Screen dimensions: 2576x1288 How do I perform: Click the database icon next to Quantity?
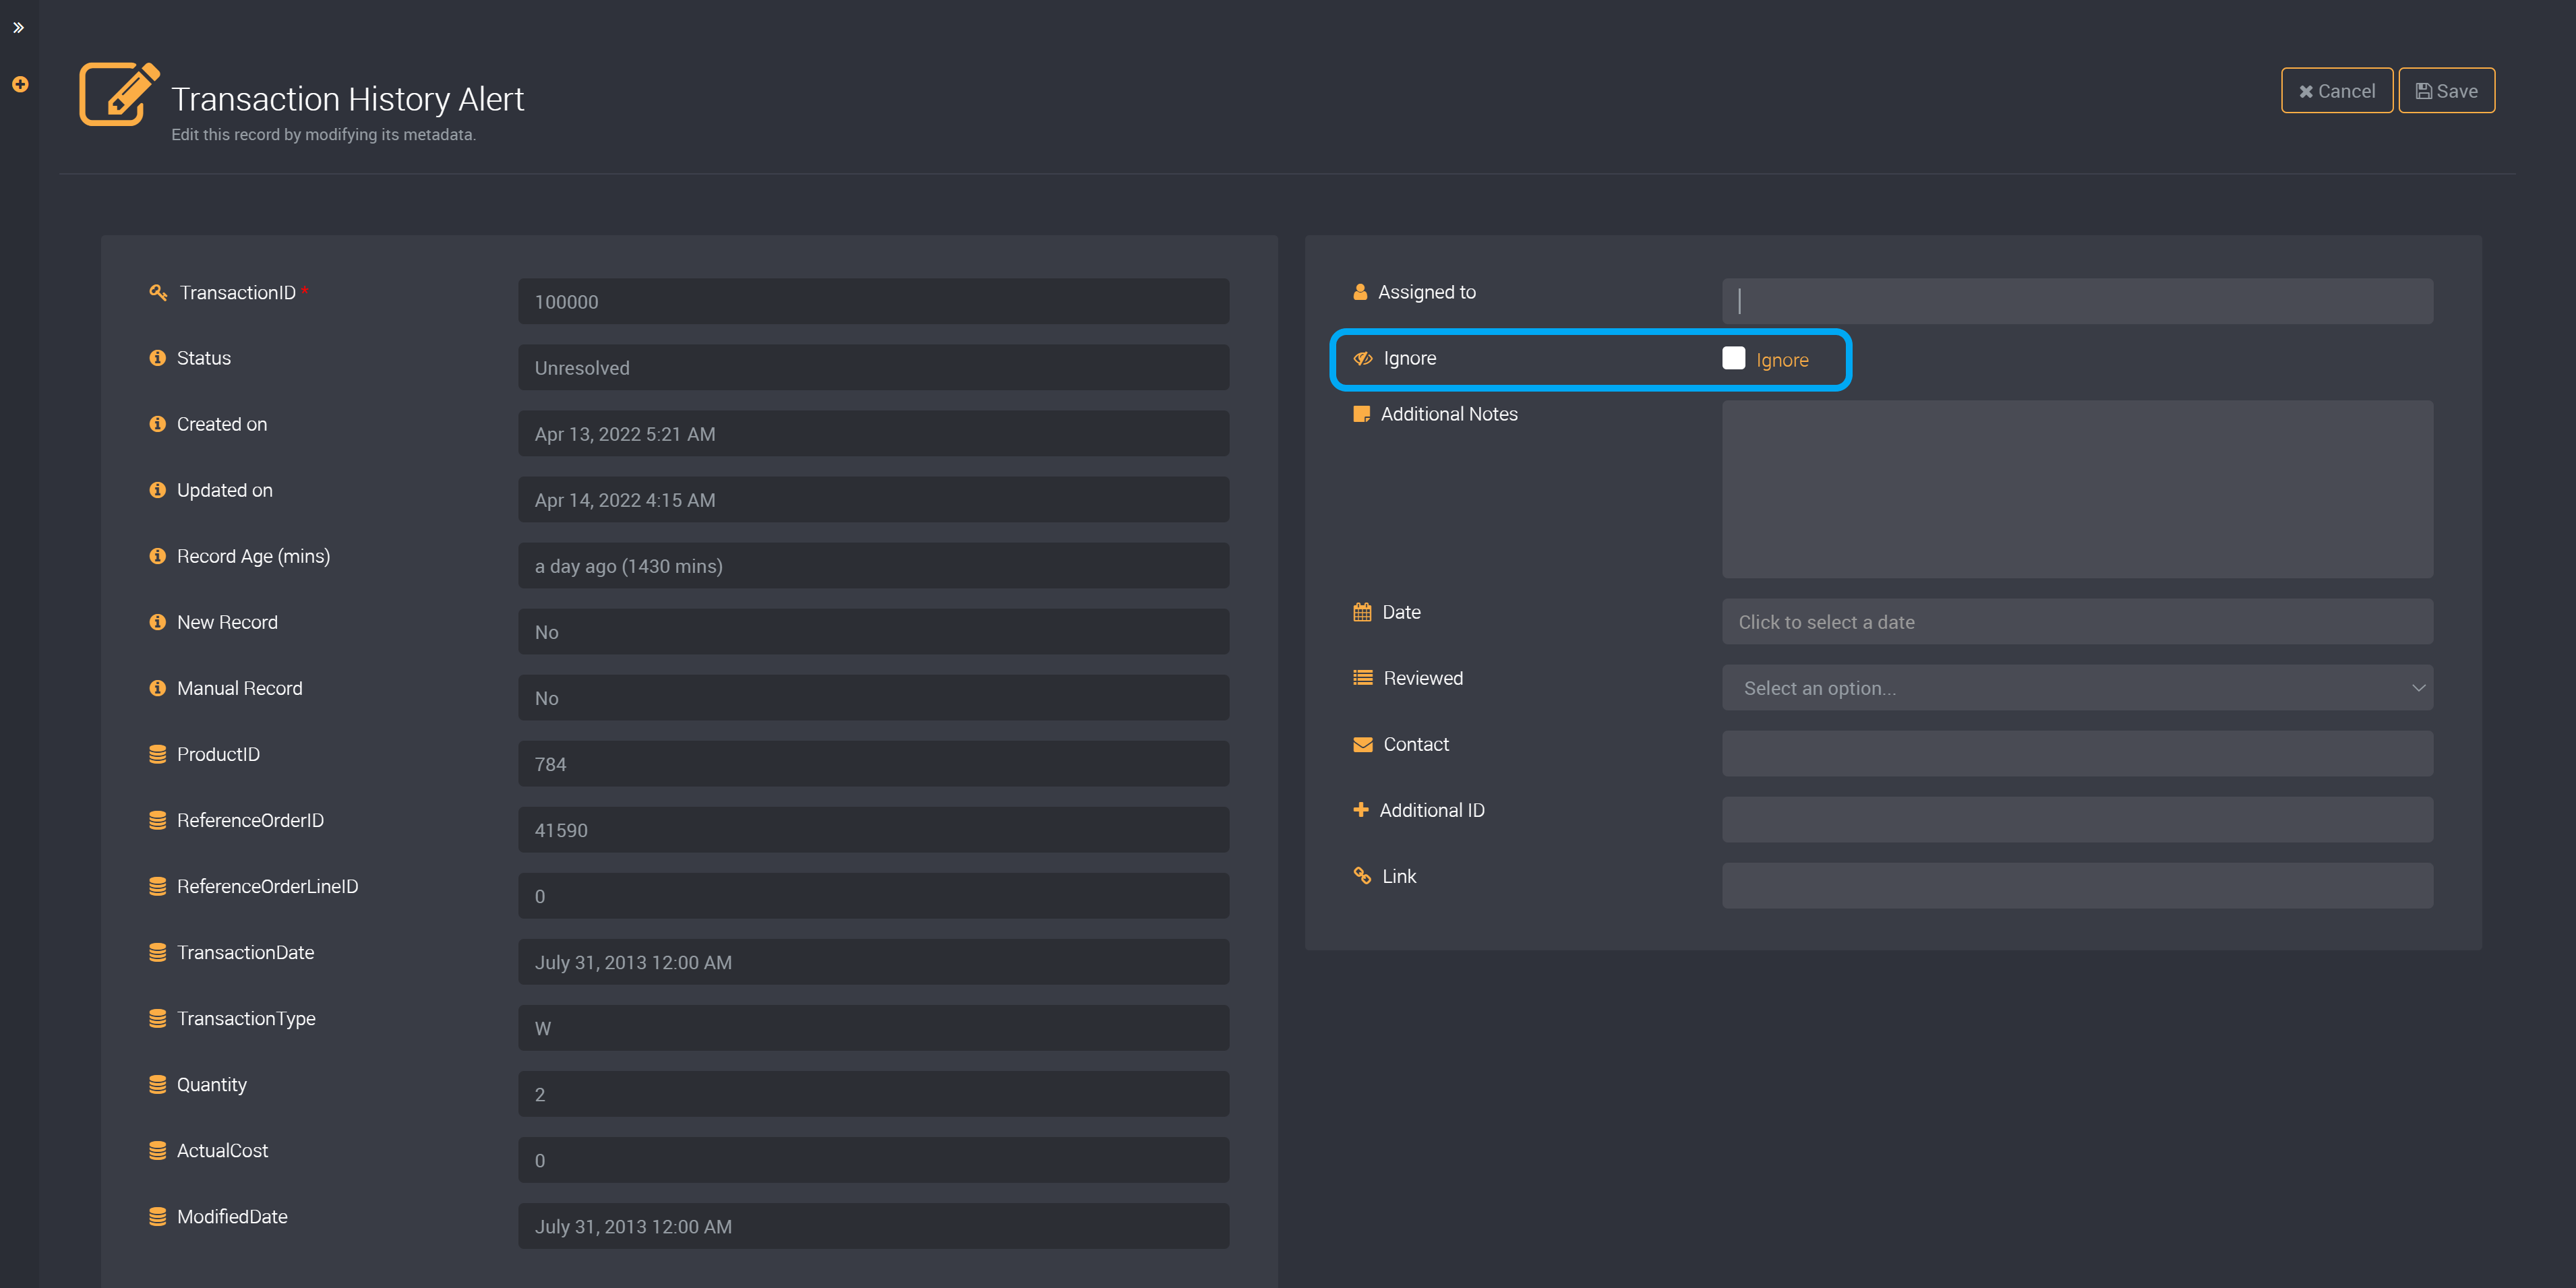(157, 1084)
